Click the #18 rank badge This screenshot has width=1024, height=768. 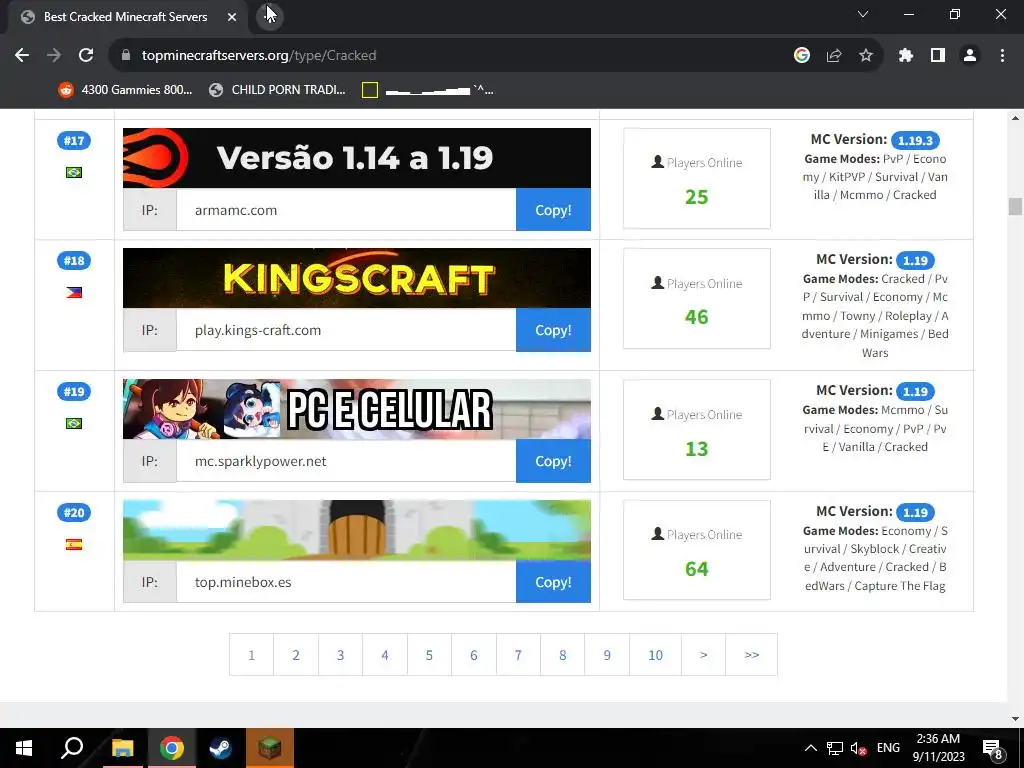(74, 261)
